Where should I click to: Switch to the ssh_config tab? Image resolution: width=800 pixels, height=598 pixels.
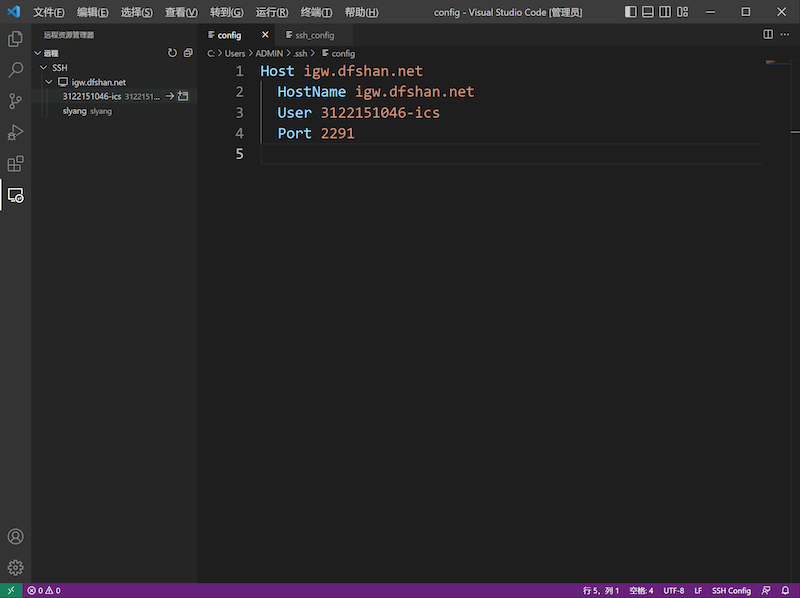coord(314,35)
